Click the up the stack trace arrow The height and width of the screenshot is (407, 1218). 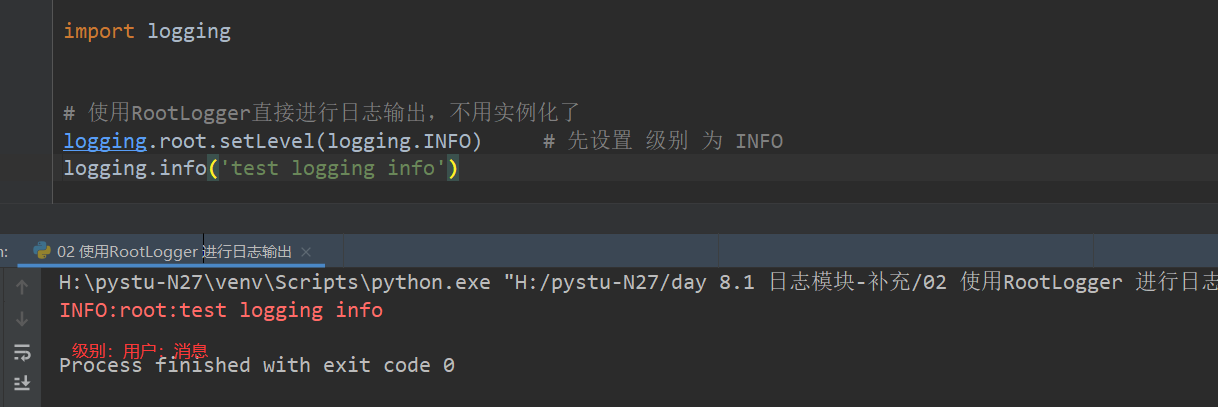(22, 288)
